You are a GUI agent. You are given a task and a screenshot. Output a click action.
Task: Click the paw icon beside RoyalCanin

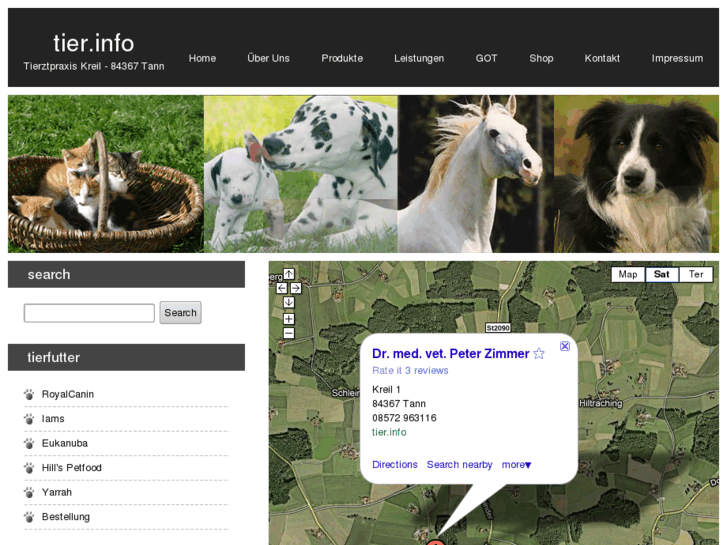(x=29, y=394)
